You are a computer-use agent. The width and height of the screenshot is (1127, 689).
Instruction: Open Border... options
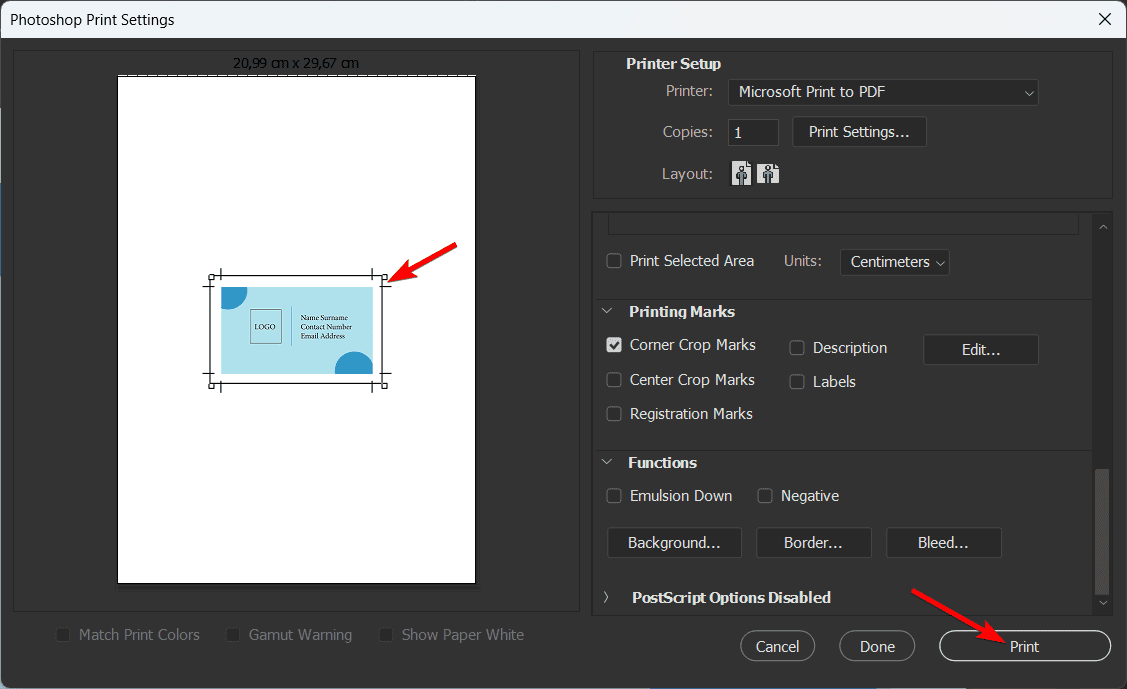[x=814, y=542]
